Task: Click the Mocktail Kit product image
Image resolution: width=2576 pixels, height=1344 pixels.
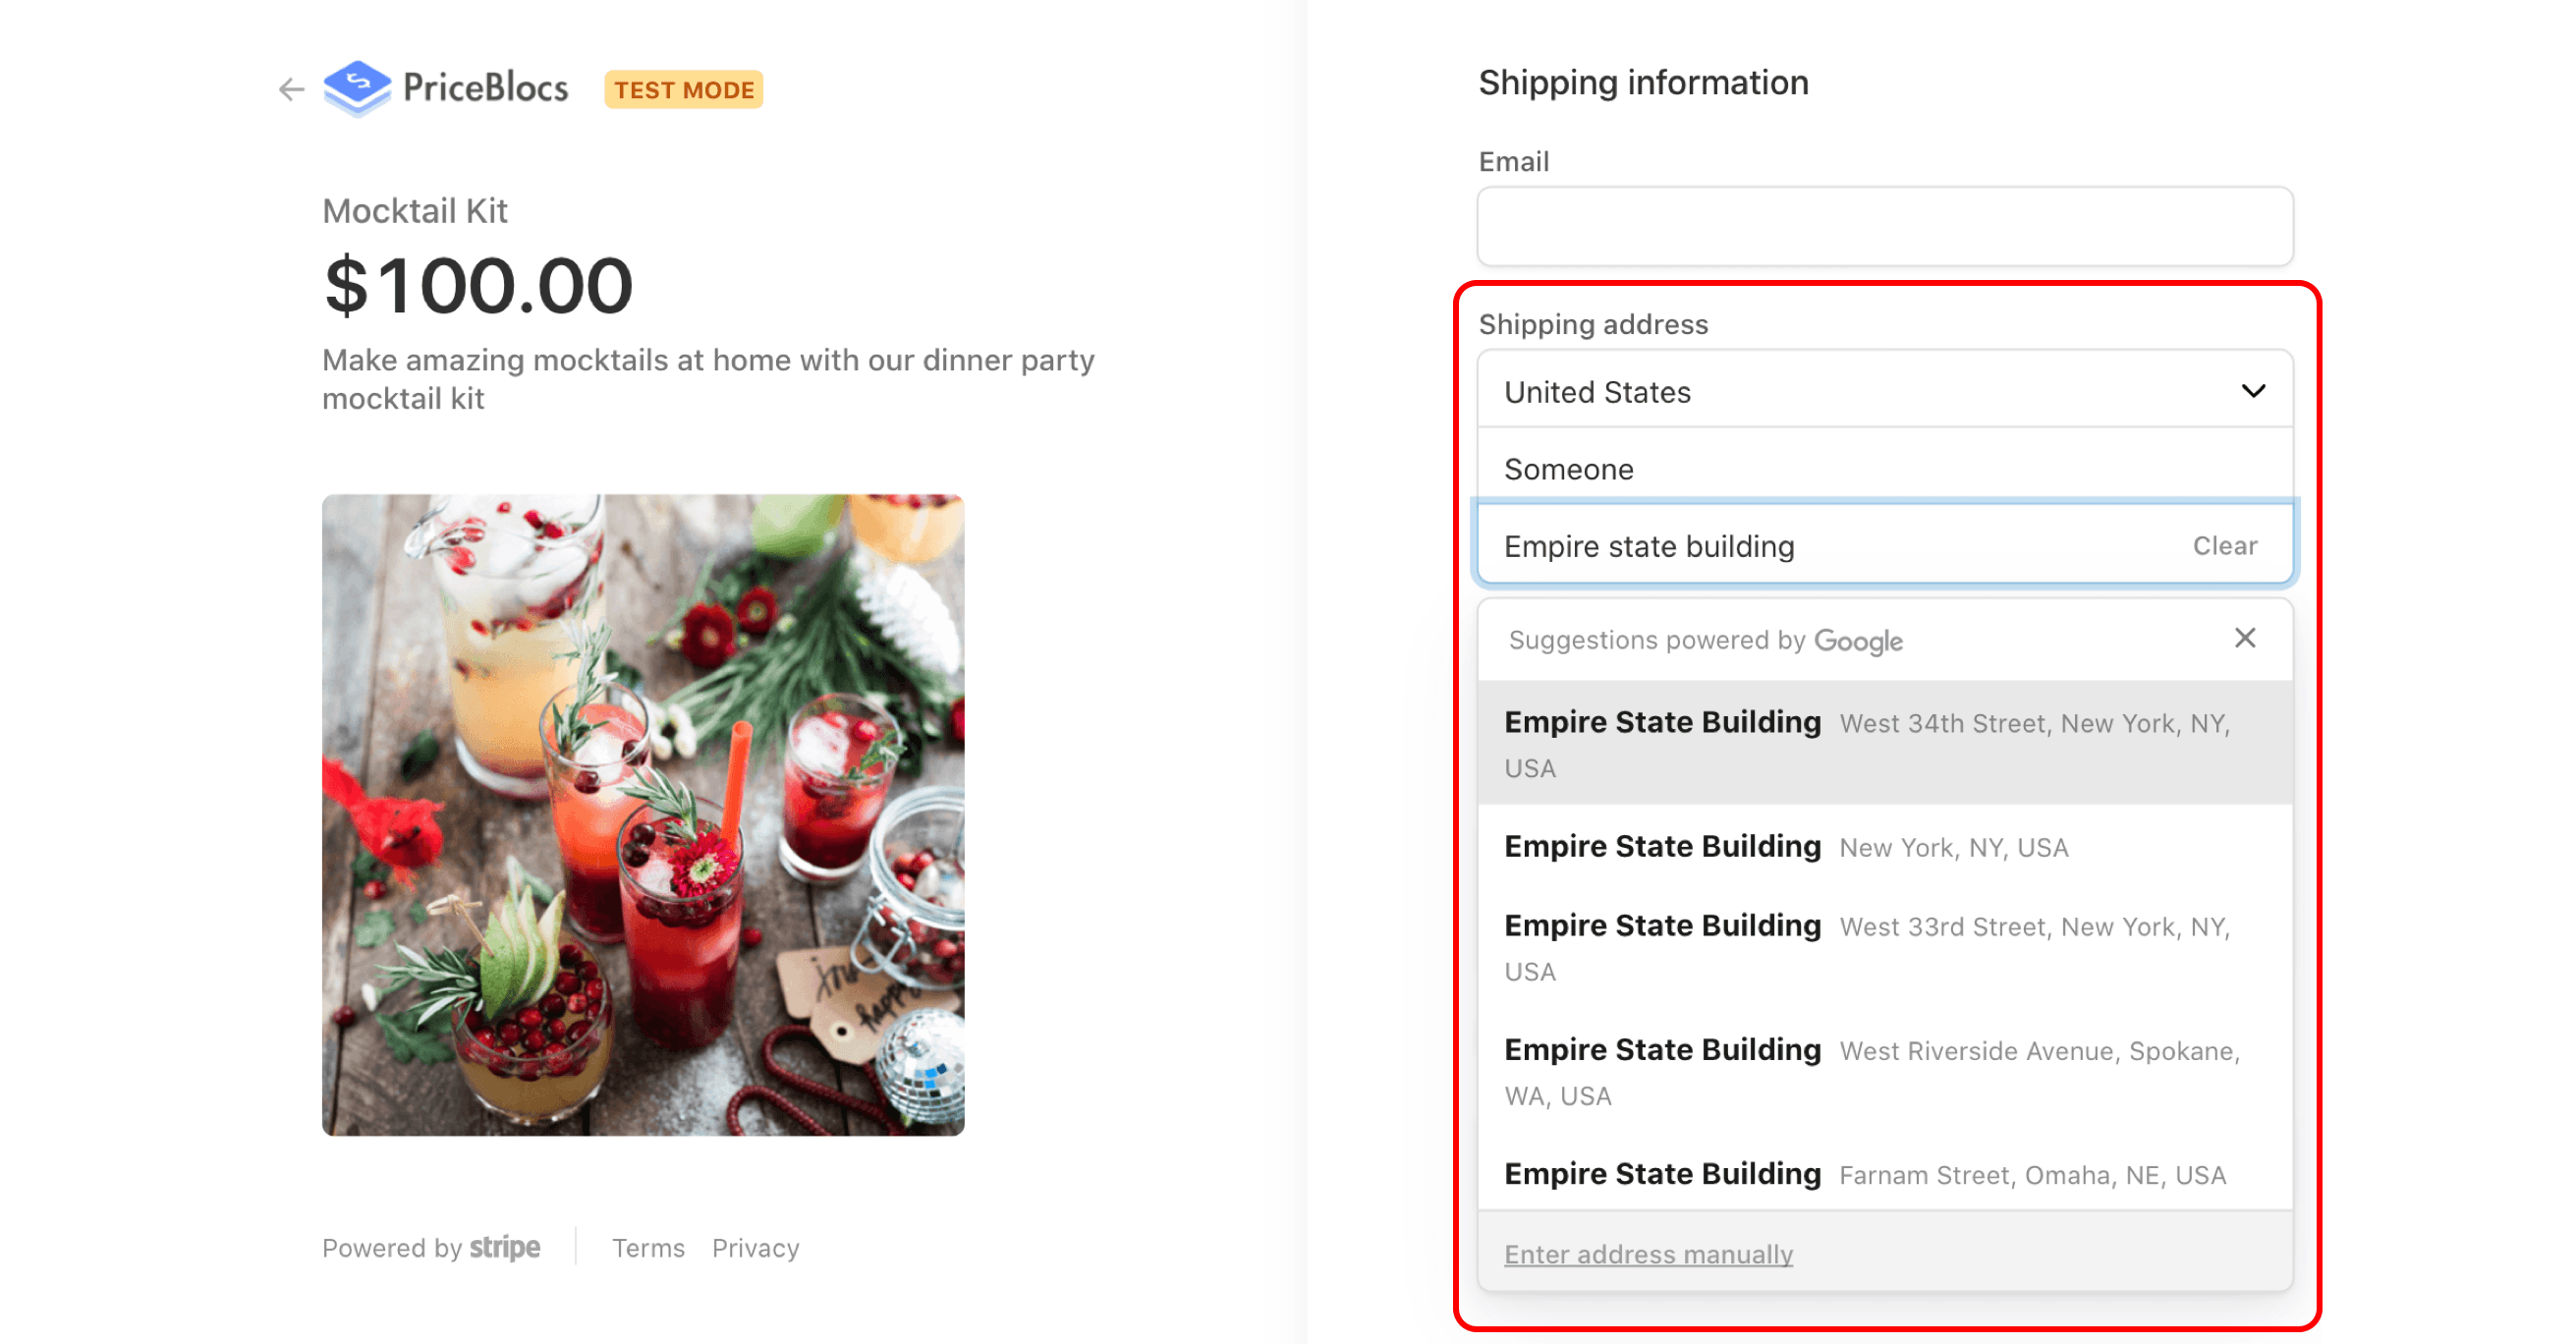Action: point(643,815)
